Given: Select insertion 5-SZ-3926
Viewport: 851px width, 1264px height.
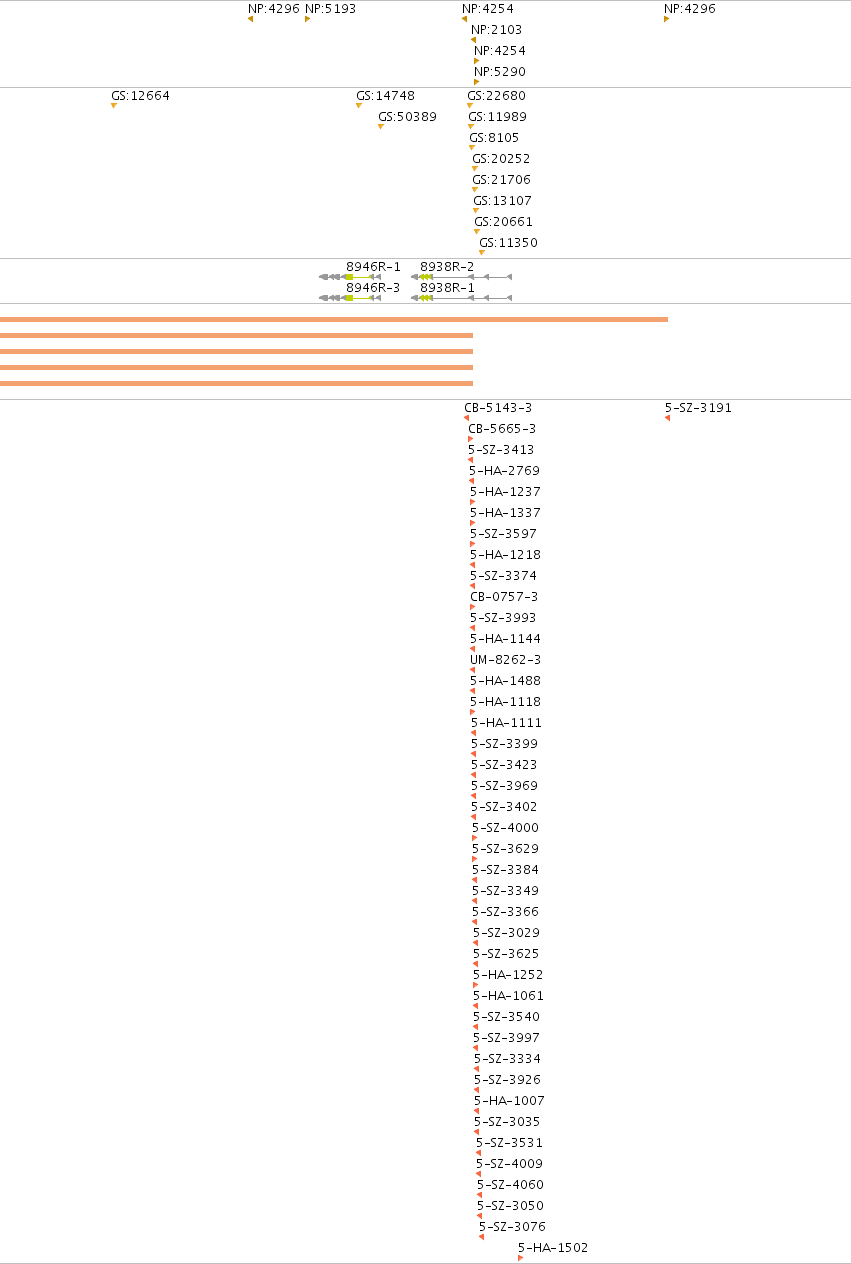Looking at the screenshot, I should pos(508,1080).
